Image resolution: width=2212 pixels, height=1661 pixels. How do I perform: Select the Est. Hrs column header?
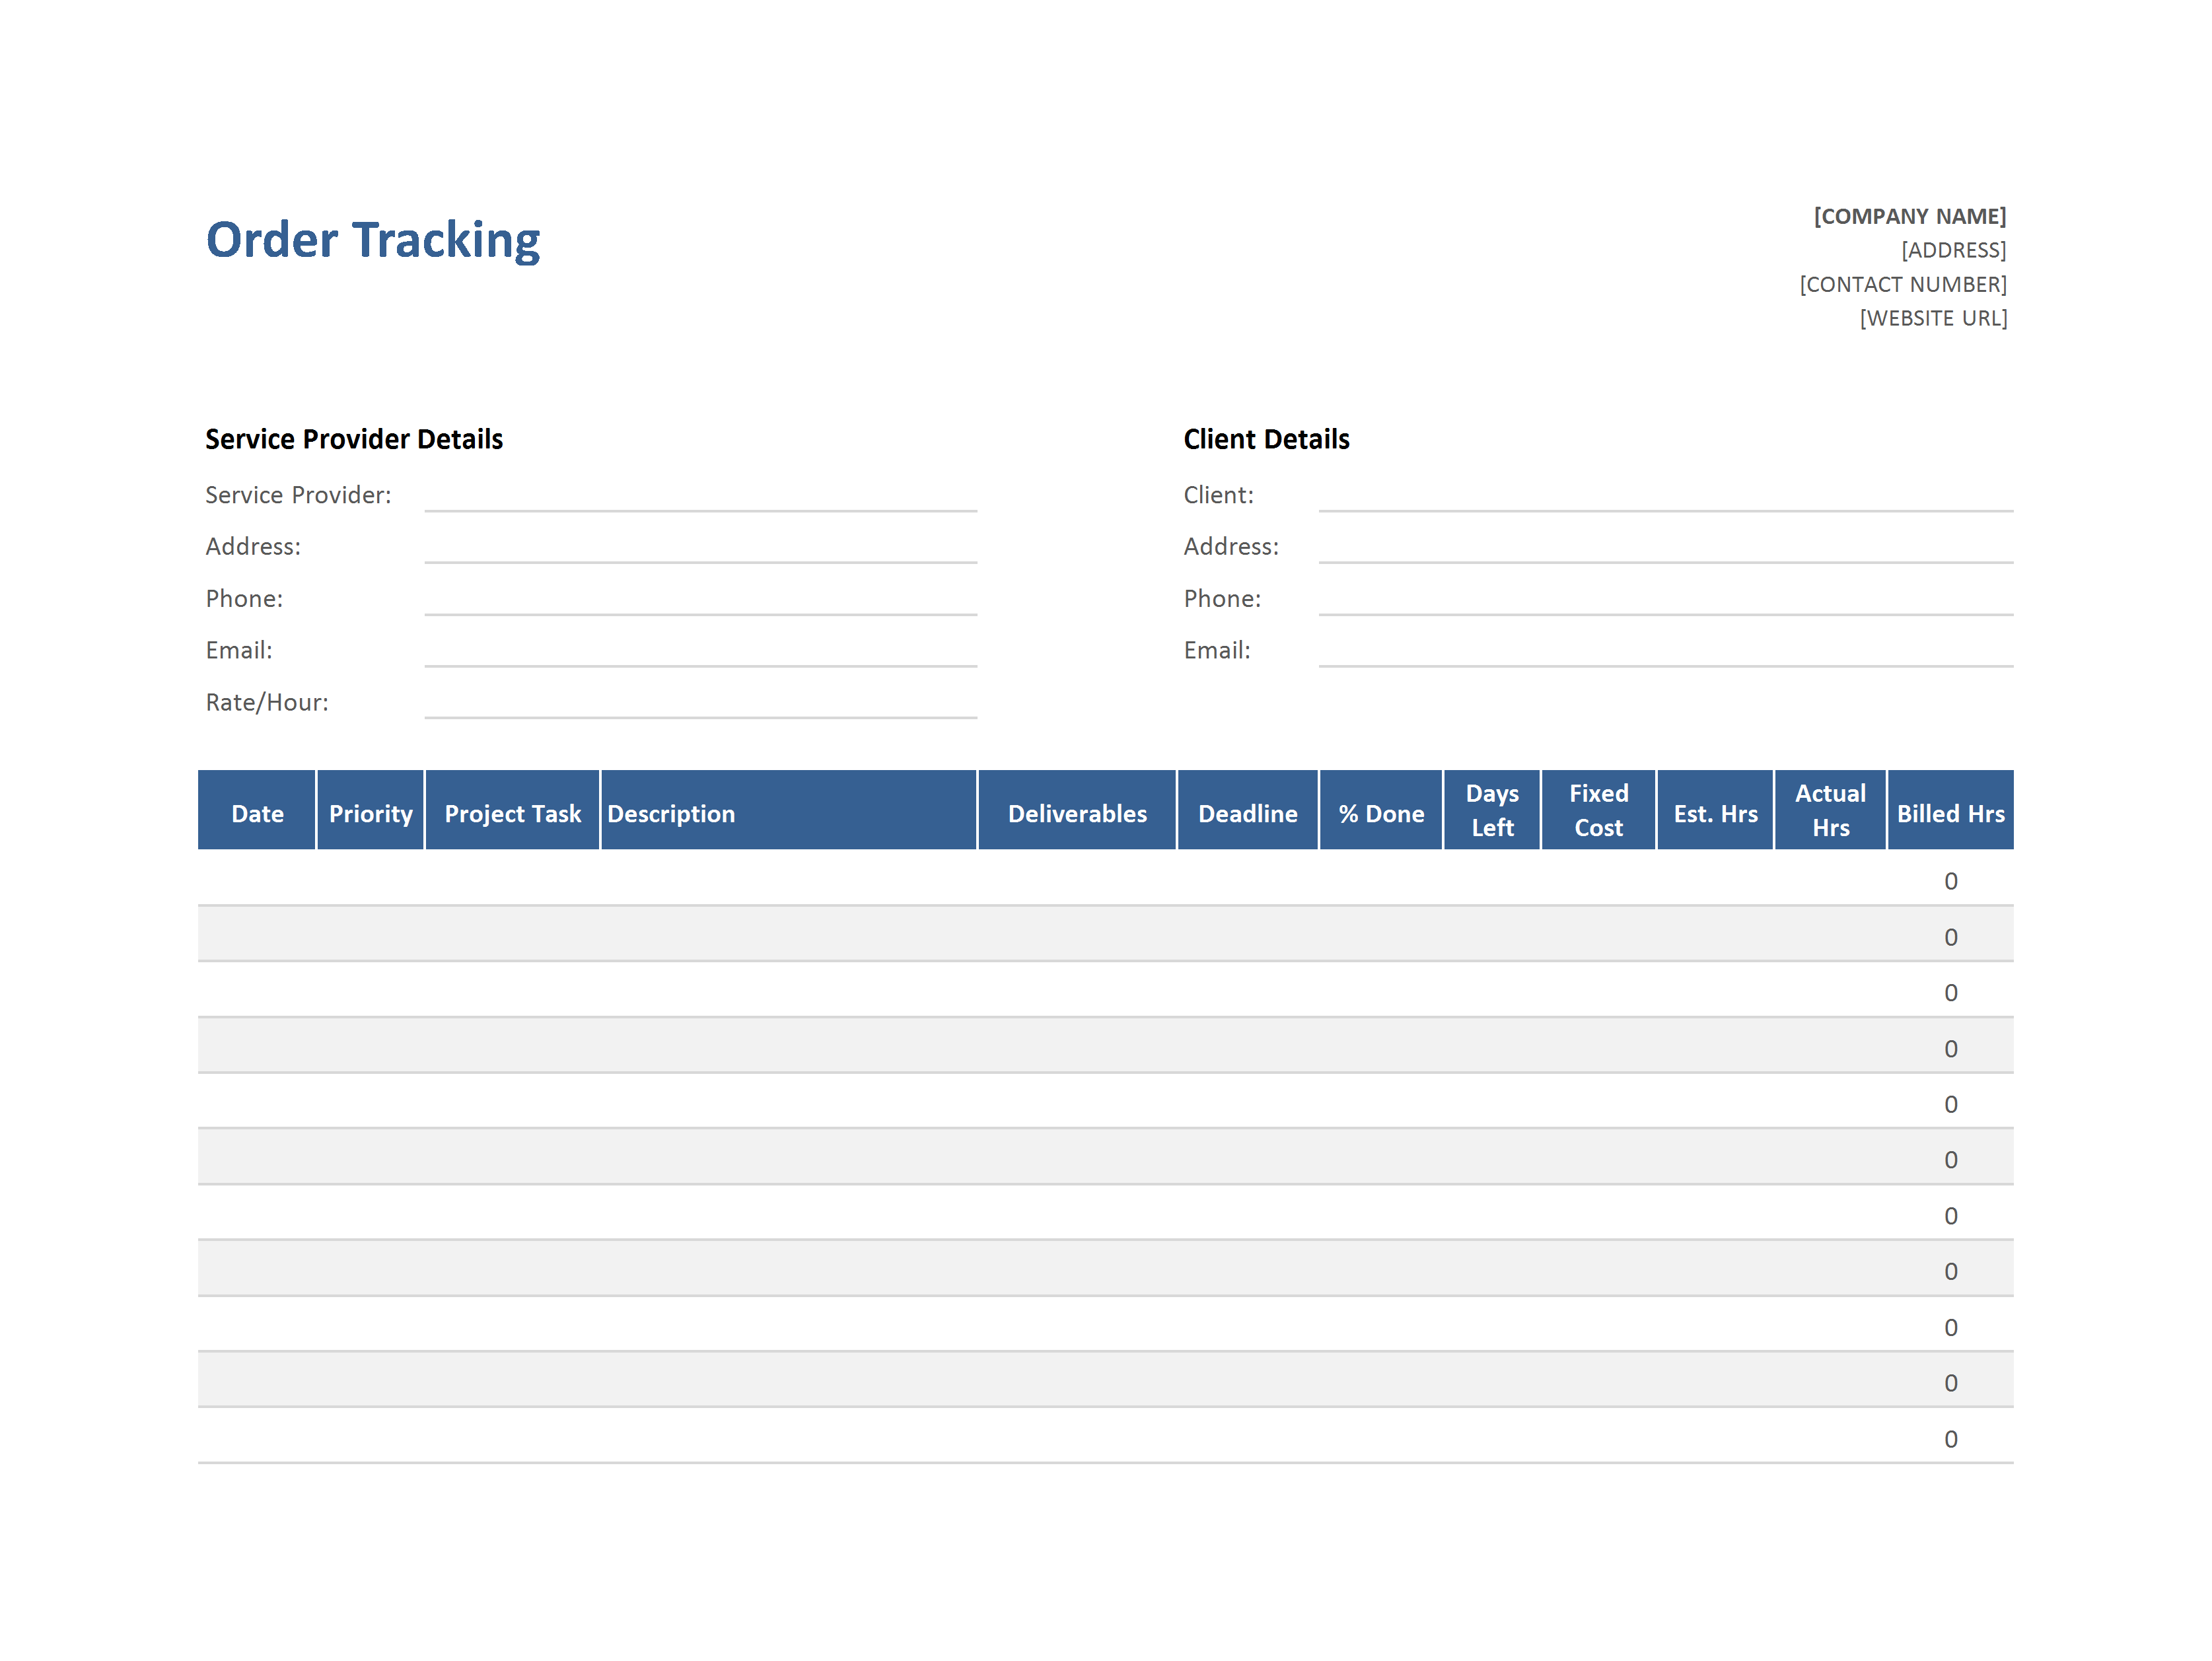coord(1716,810)
